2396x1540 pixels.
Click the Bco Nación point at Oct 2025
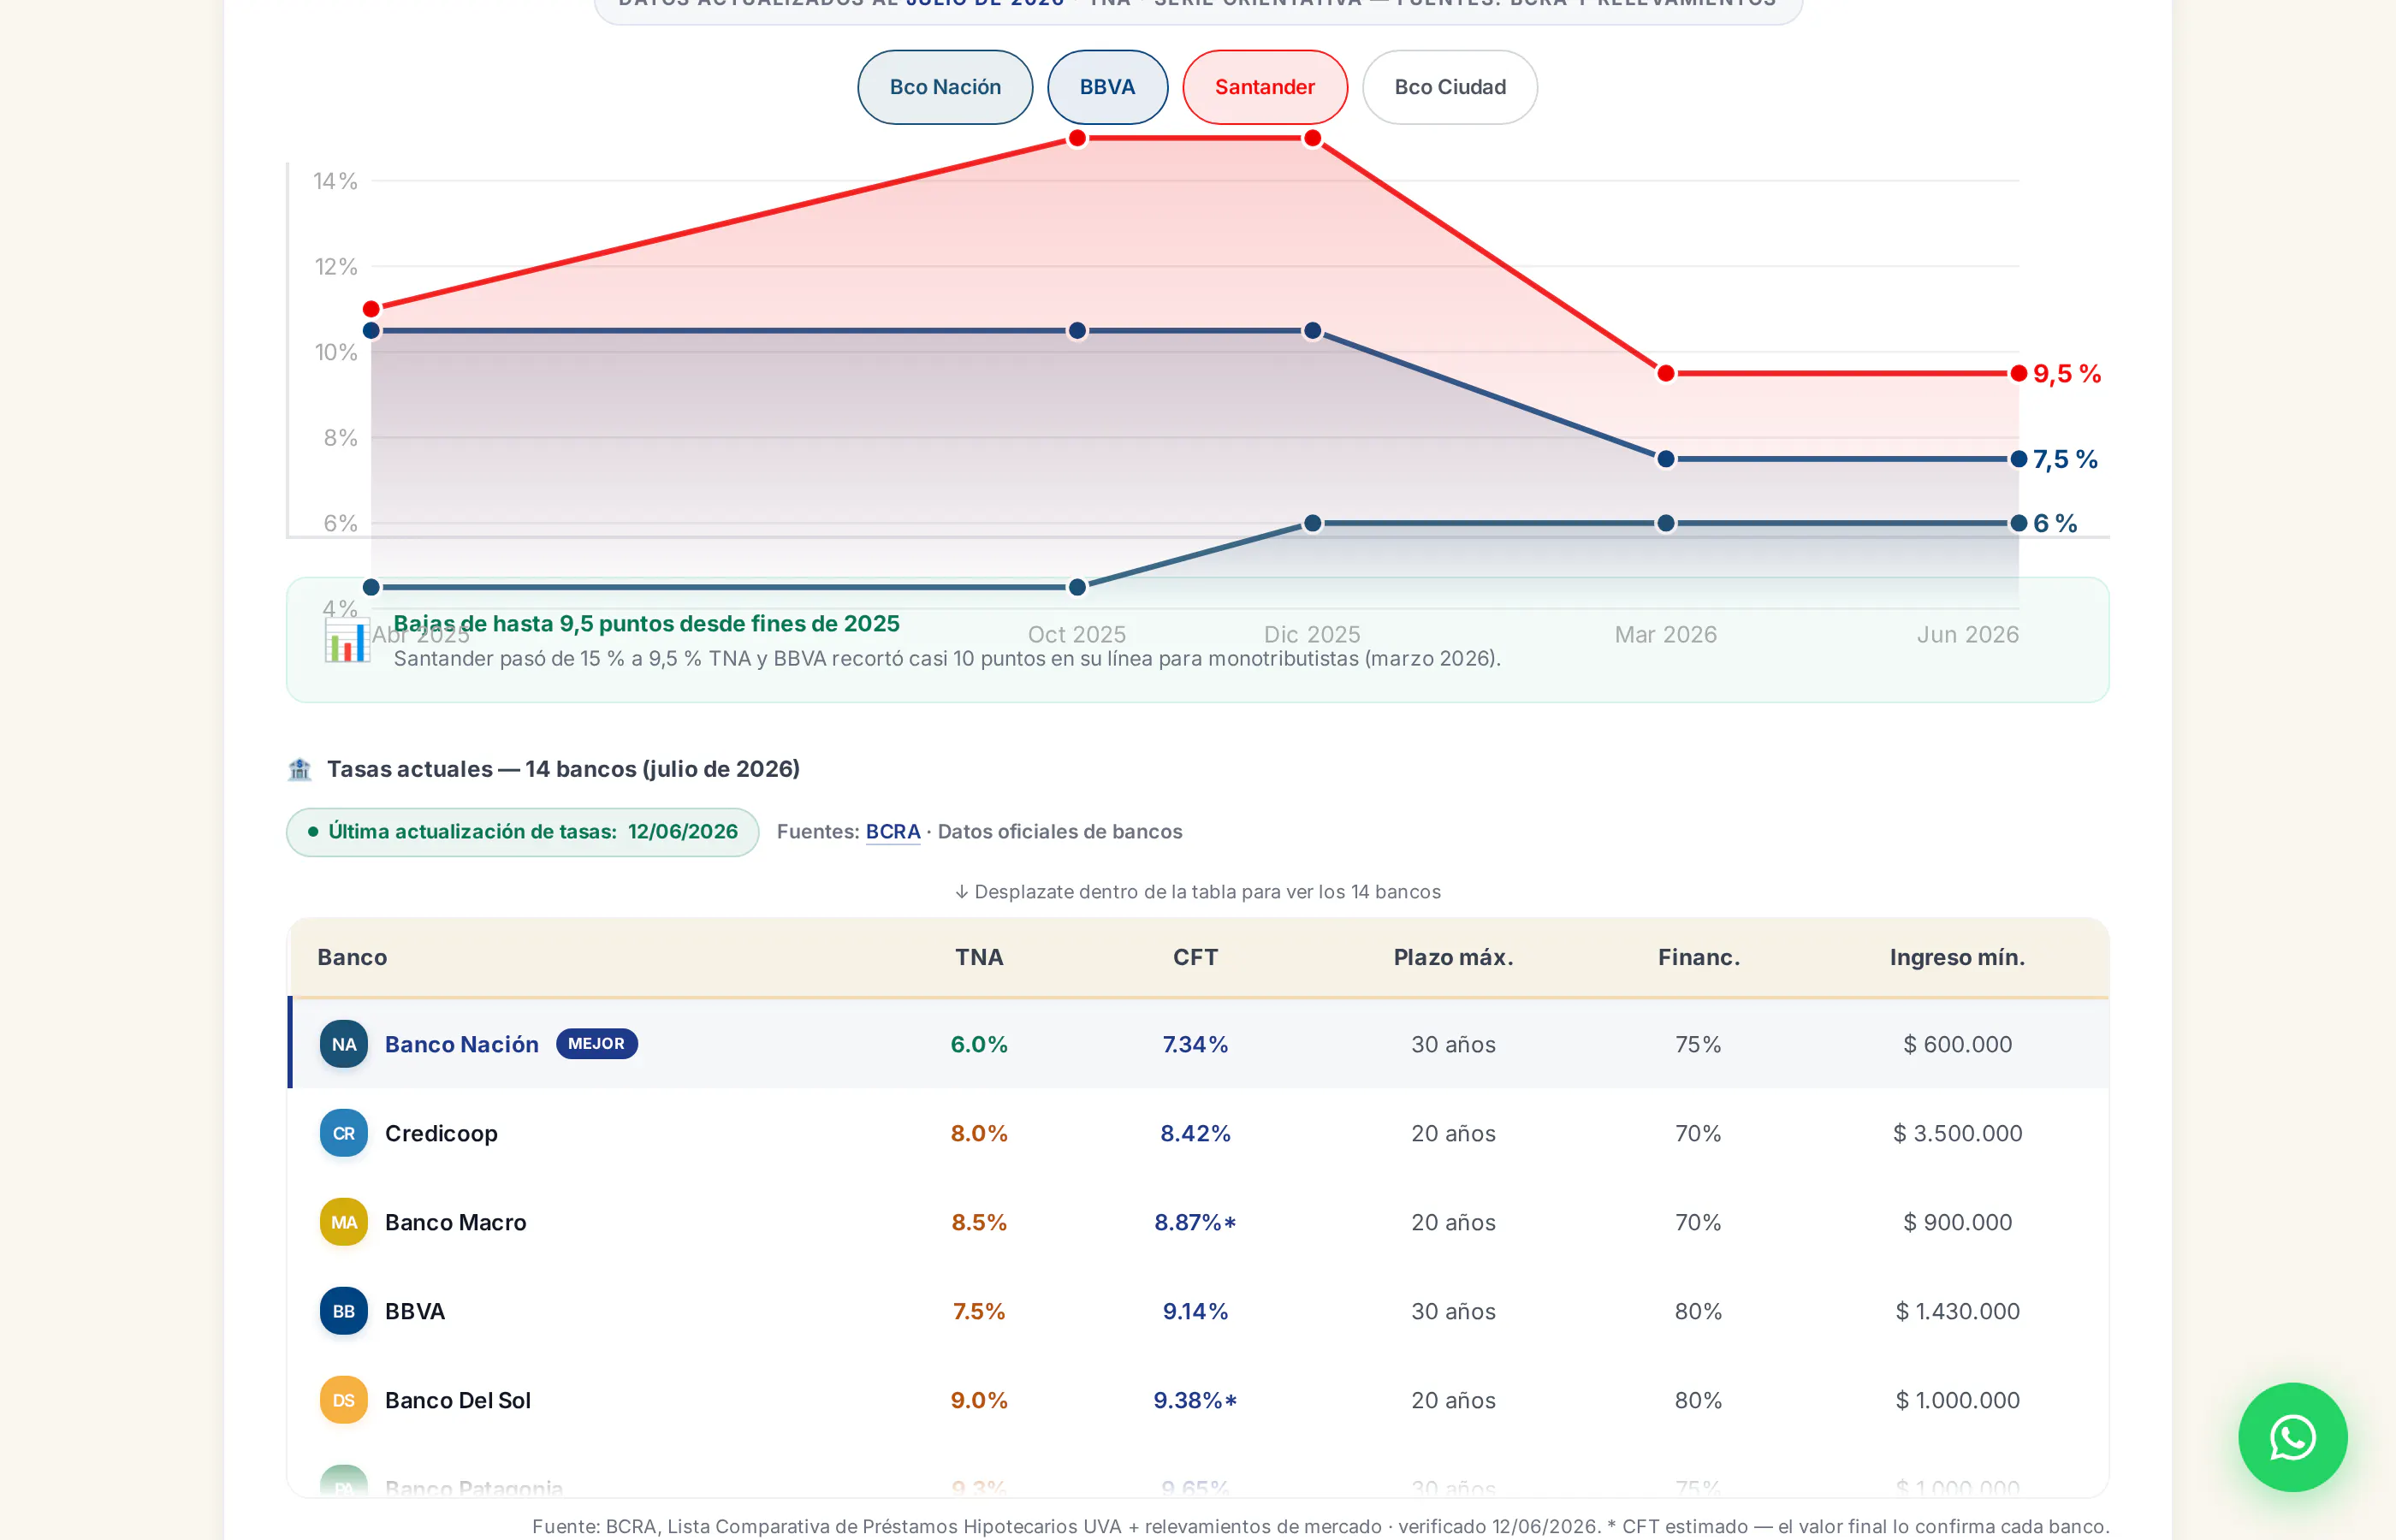(x=1077, y=587)
